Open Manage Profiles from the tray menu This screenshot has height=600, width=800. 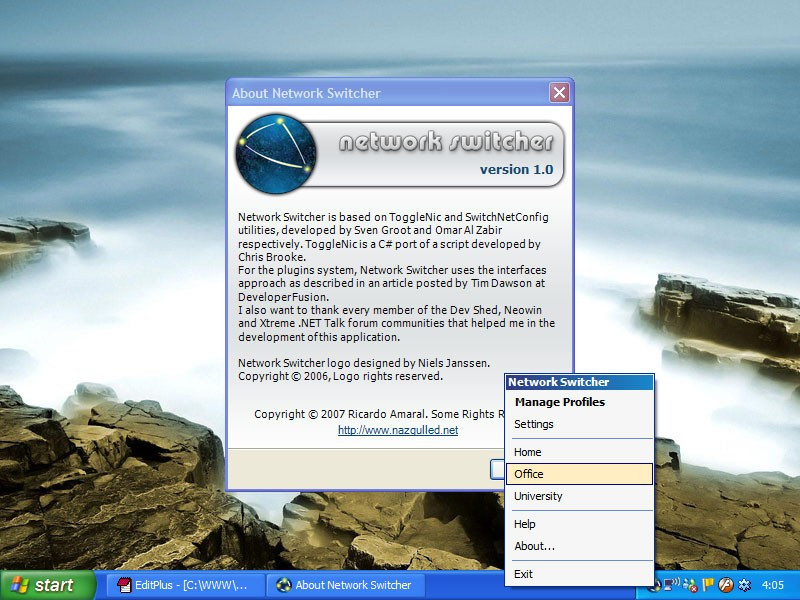[579, 402]
